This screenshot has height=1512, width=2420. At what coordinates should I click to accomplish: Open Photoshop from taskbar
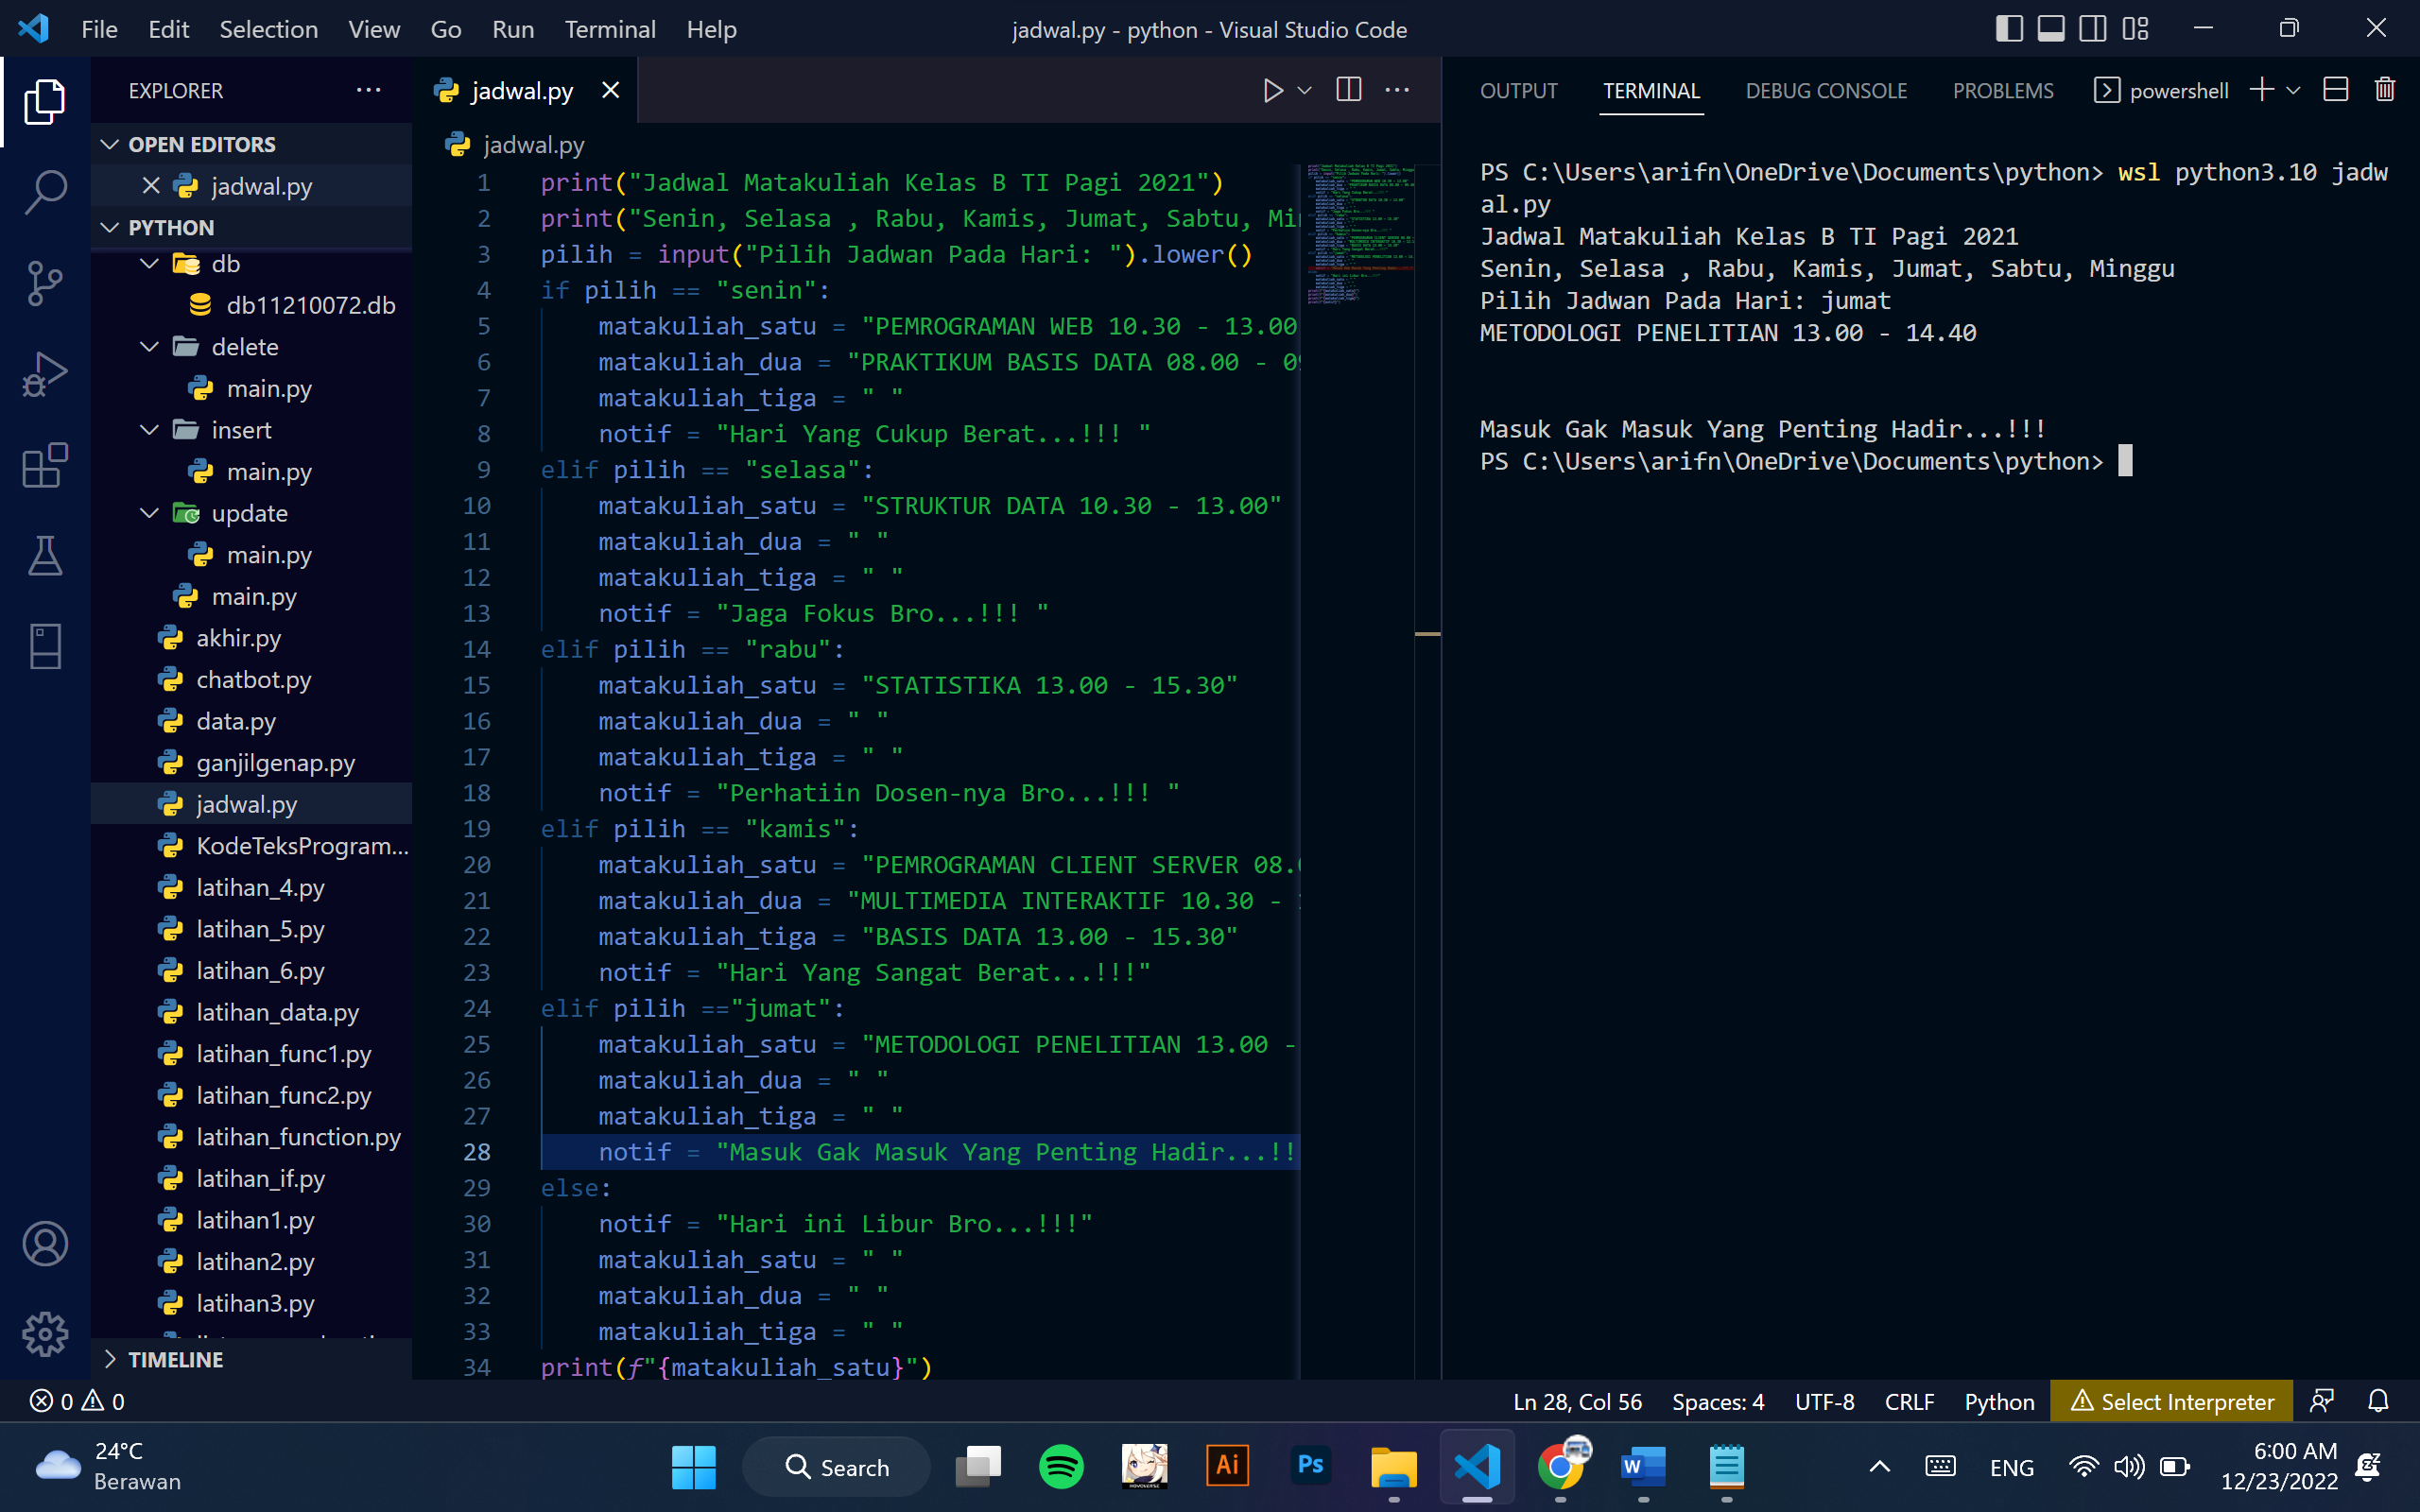pos(1310,1467)
